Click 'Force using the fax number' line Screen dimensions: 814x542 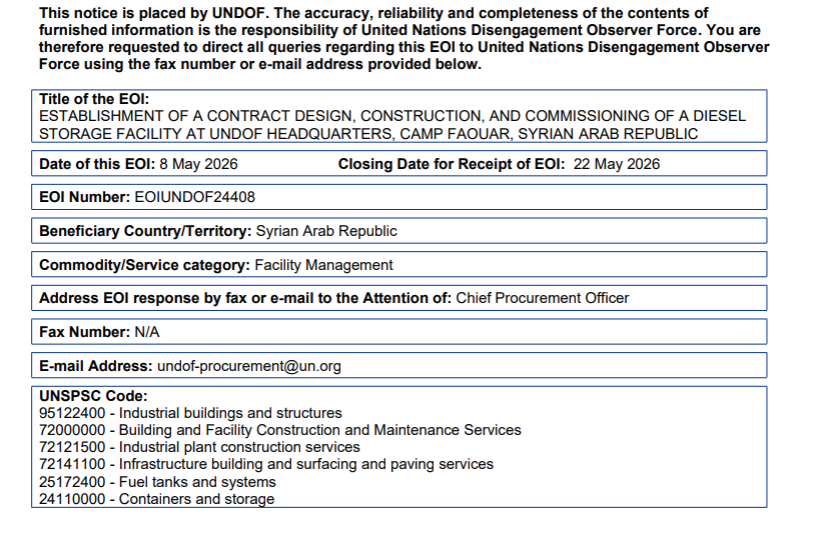260,64
